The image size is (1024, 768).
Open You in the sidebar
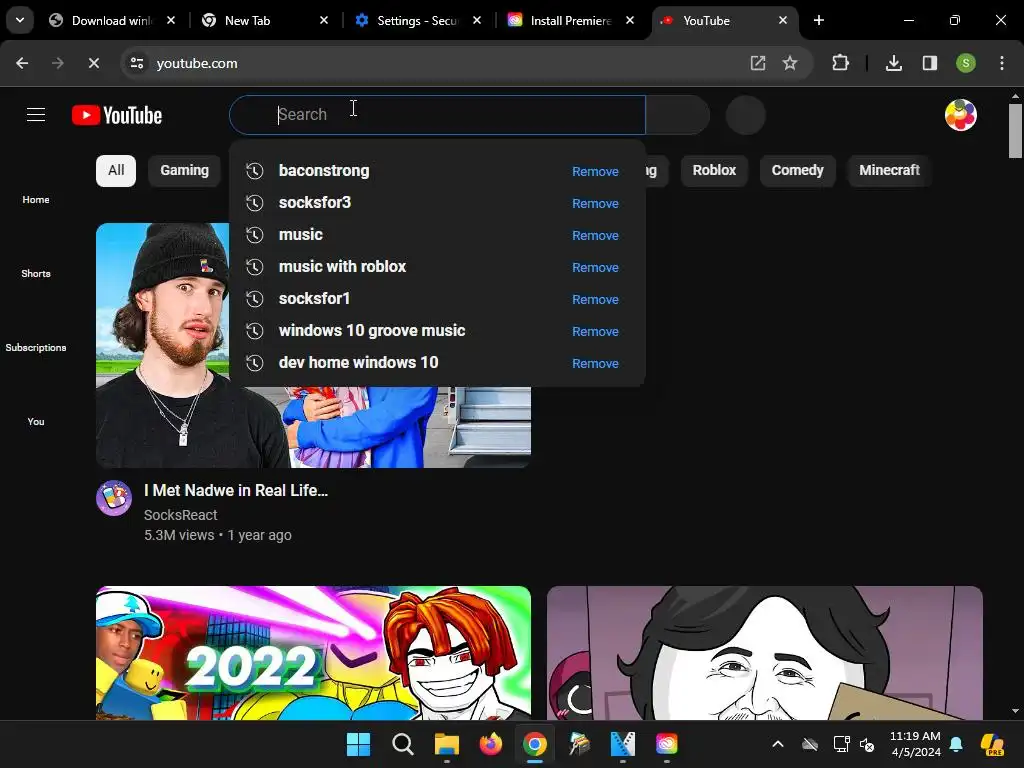coord(36,421)
